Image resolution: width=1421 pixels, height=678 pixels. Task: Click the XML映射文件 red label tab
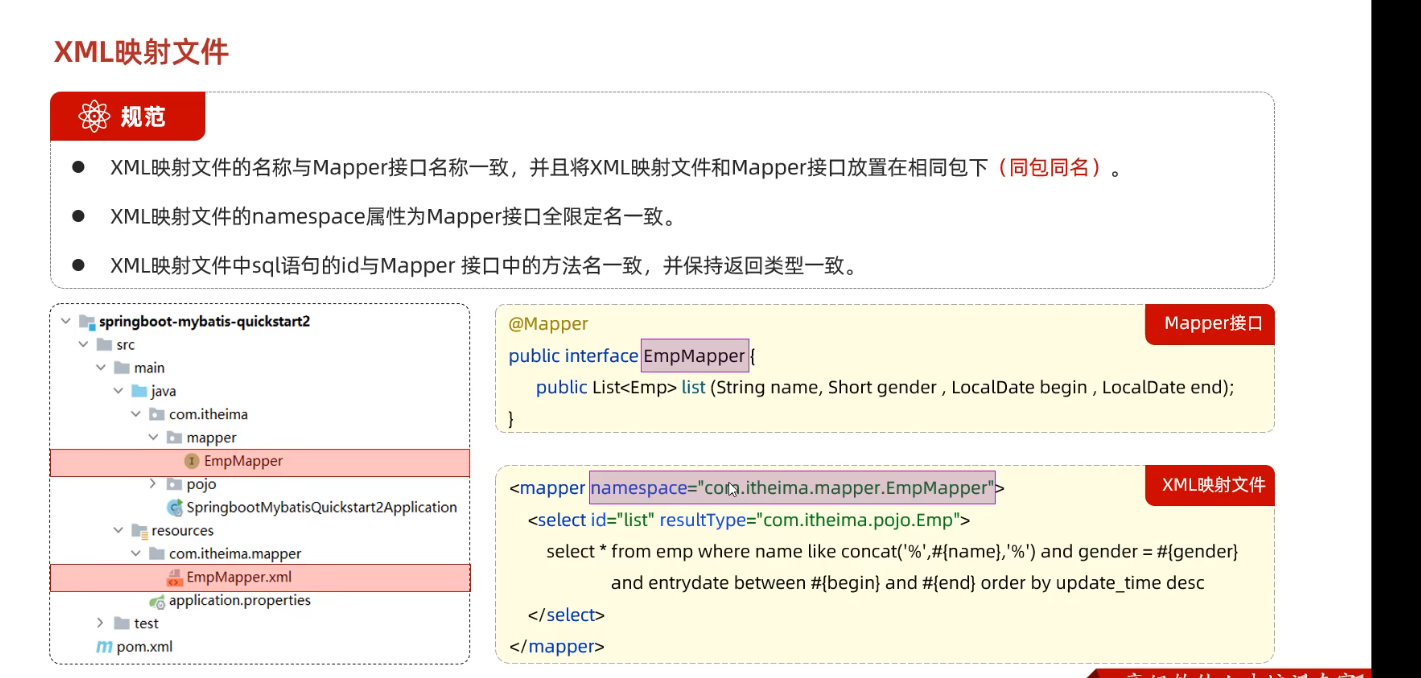click(x=1212, y=485)
